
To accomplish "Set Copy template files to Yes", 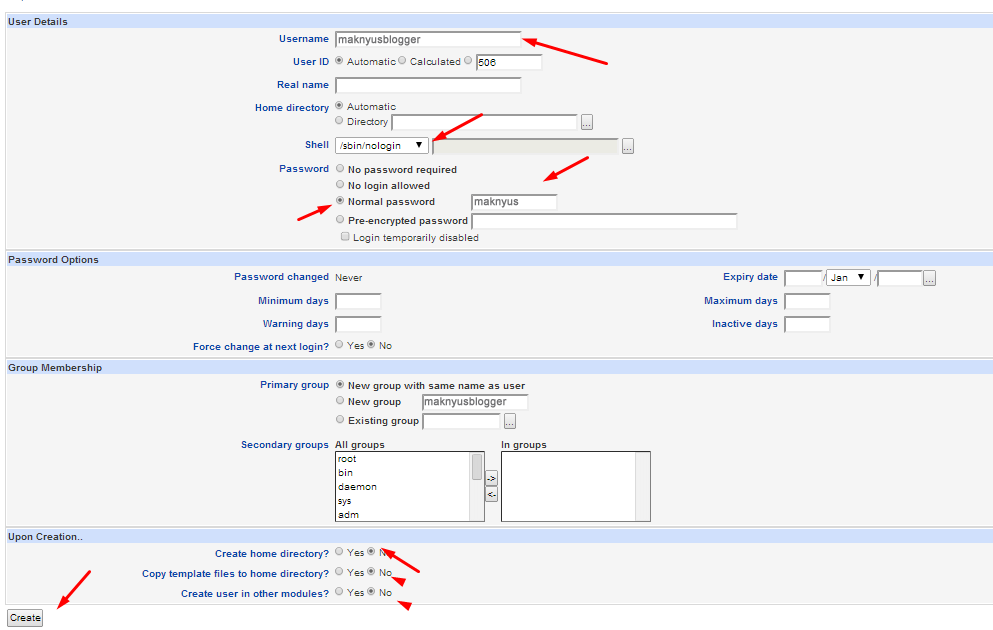I will pos(339,572).
